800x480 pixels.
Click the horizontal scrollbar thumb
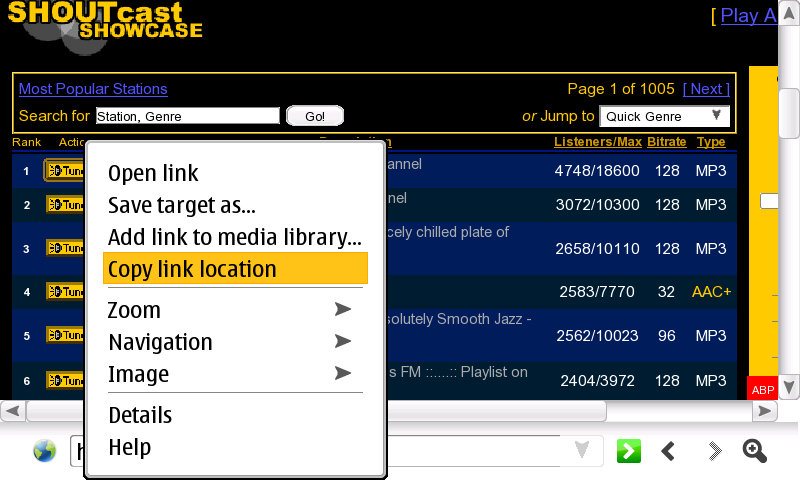[316, 411]
